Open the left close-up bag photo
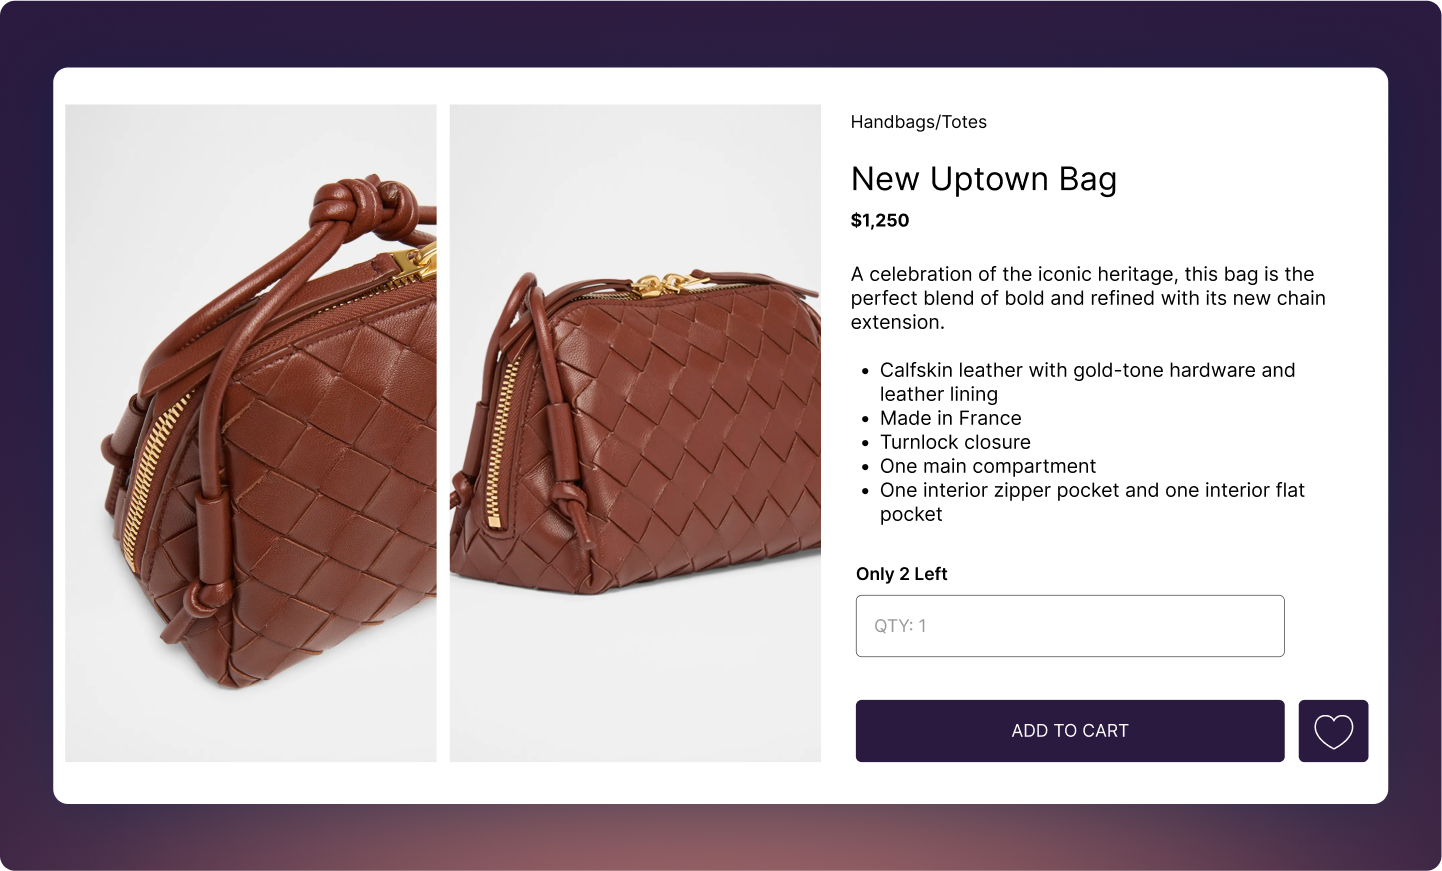Screen dimensions: 1442x871 pos(251,433)
